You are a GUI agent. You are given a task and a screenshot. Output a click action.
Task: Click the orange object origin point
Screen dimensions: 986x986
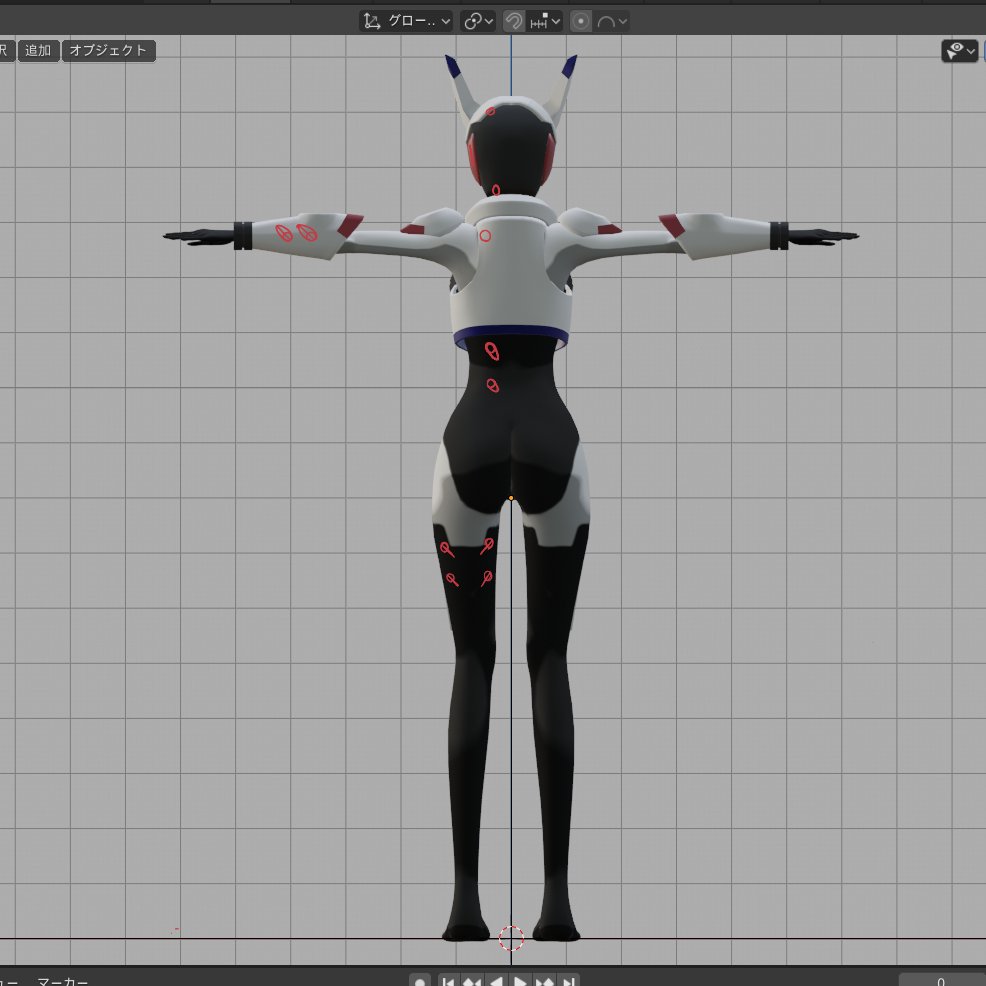tap(511, 498)
